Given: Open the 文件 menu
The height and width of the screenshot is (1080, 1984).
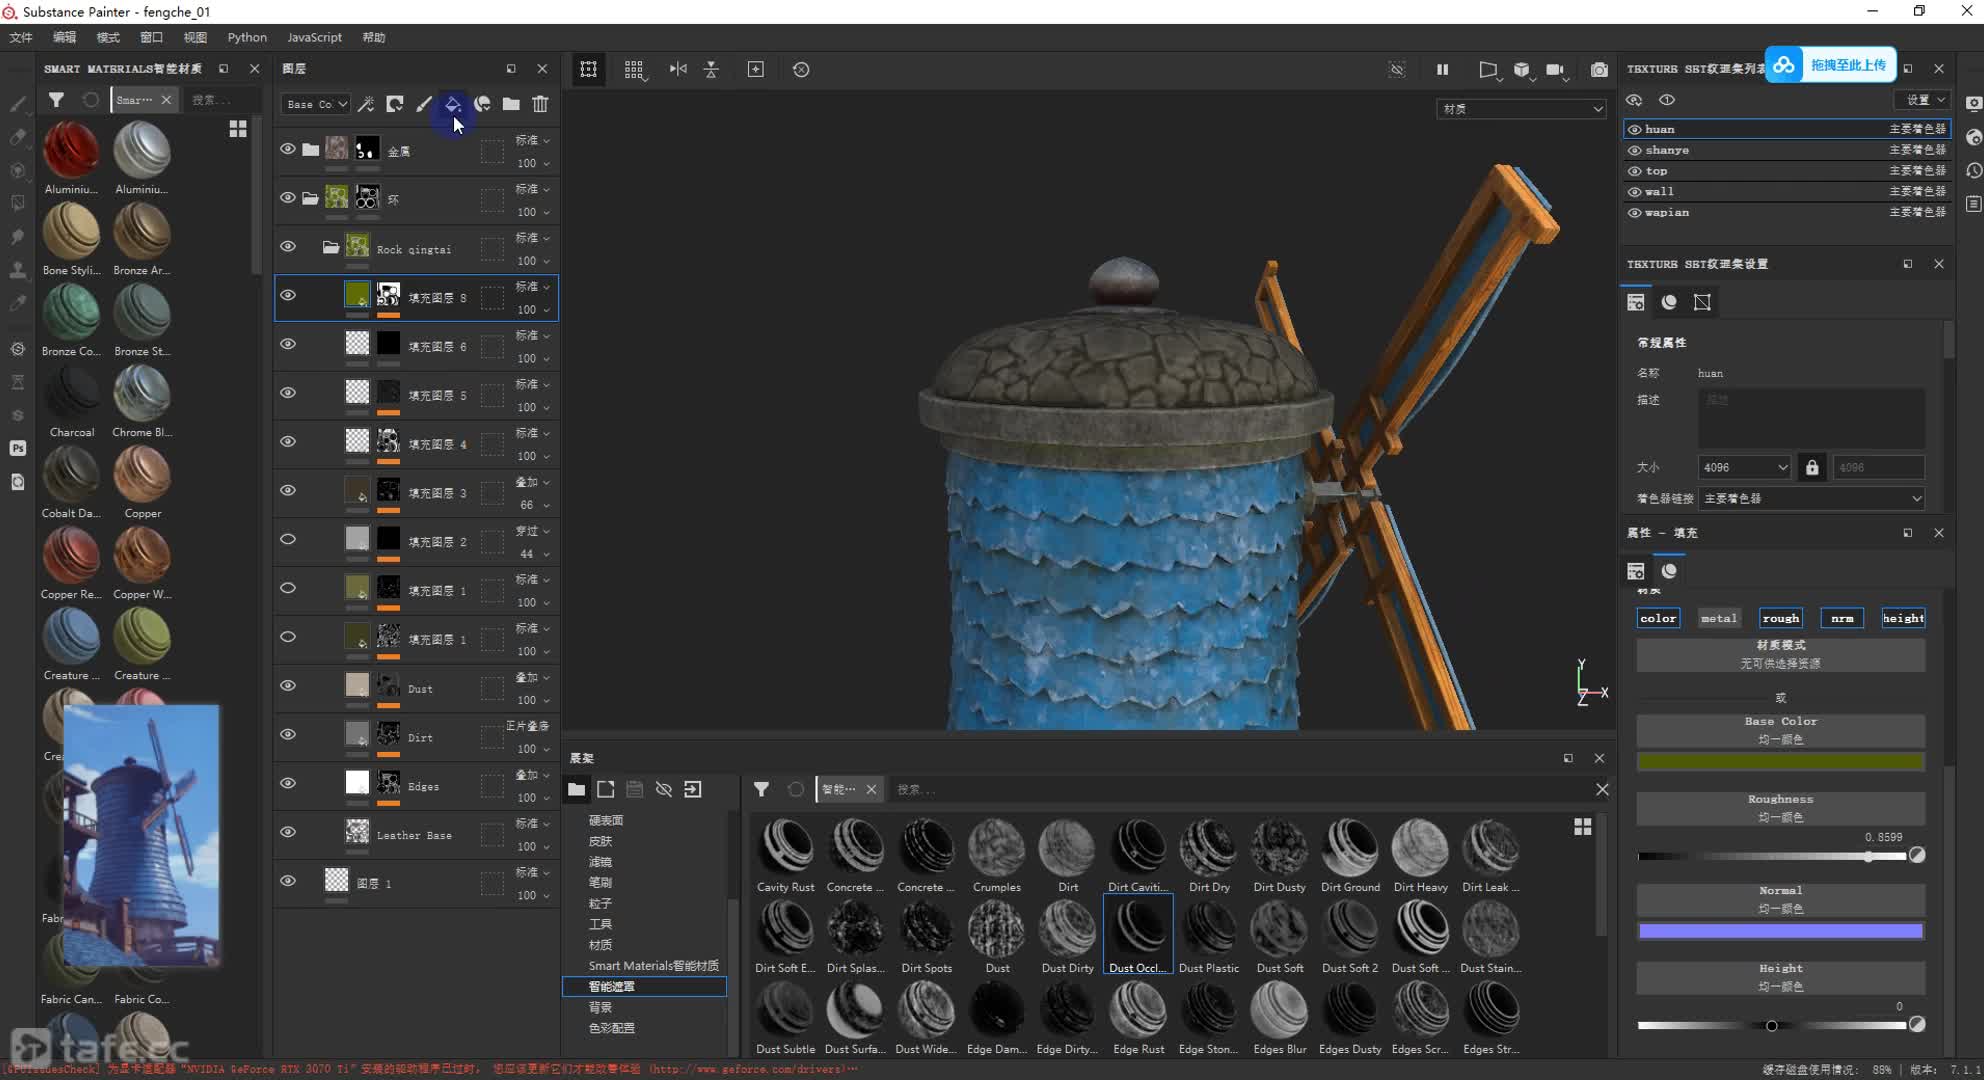Looking at the screenshot, I should (x=21, y=37).
